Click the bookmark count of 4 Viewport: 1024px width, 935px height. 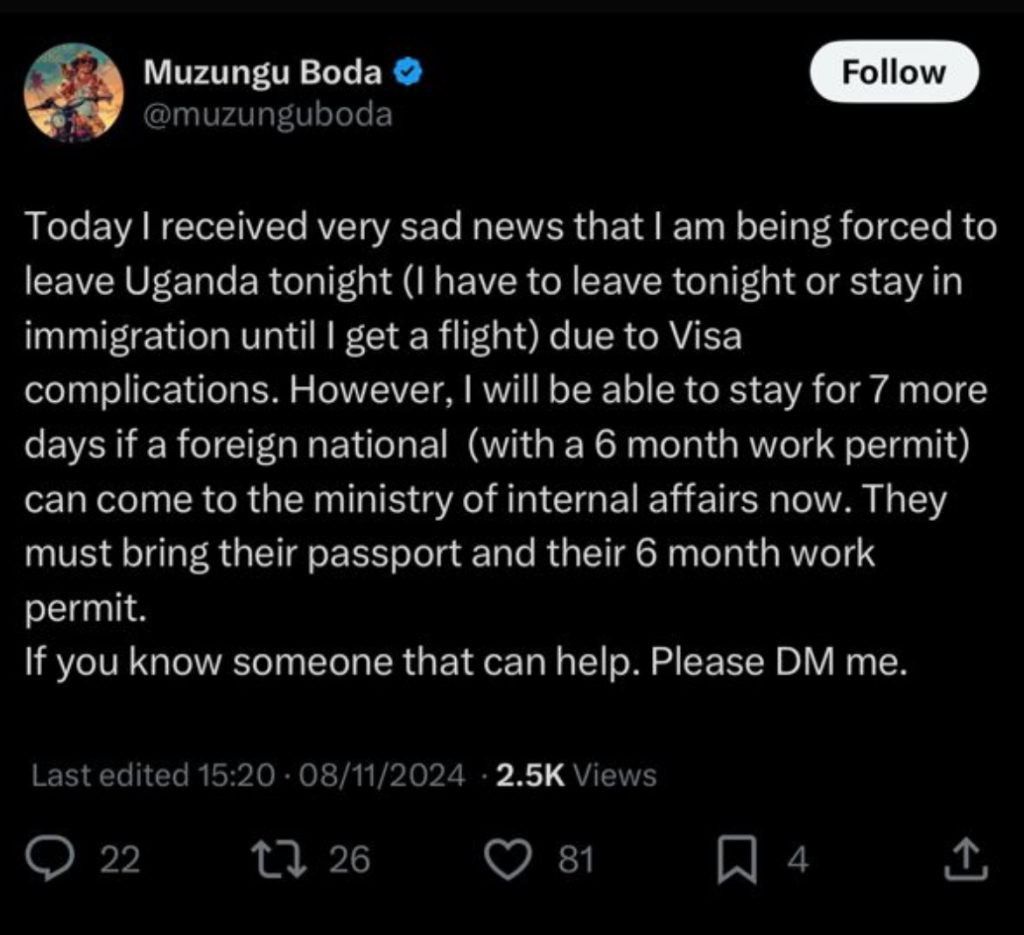tap(797, 859)
